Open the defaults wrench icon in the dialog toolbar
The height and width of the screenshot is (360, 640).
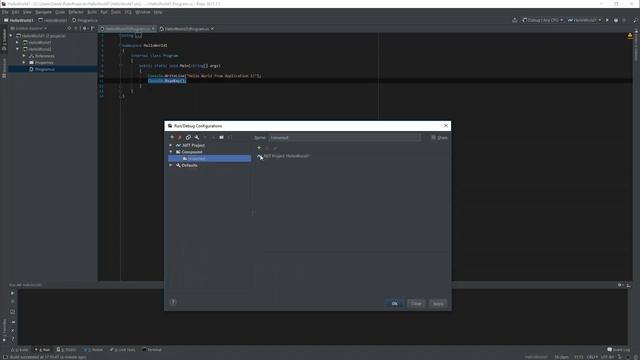point(197,138)
